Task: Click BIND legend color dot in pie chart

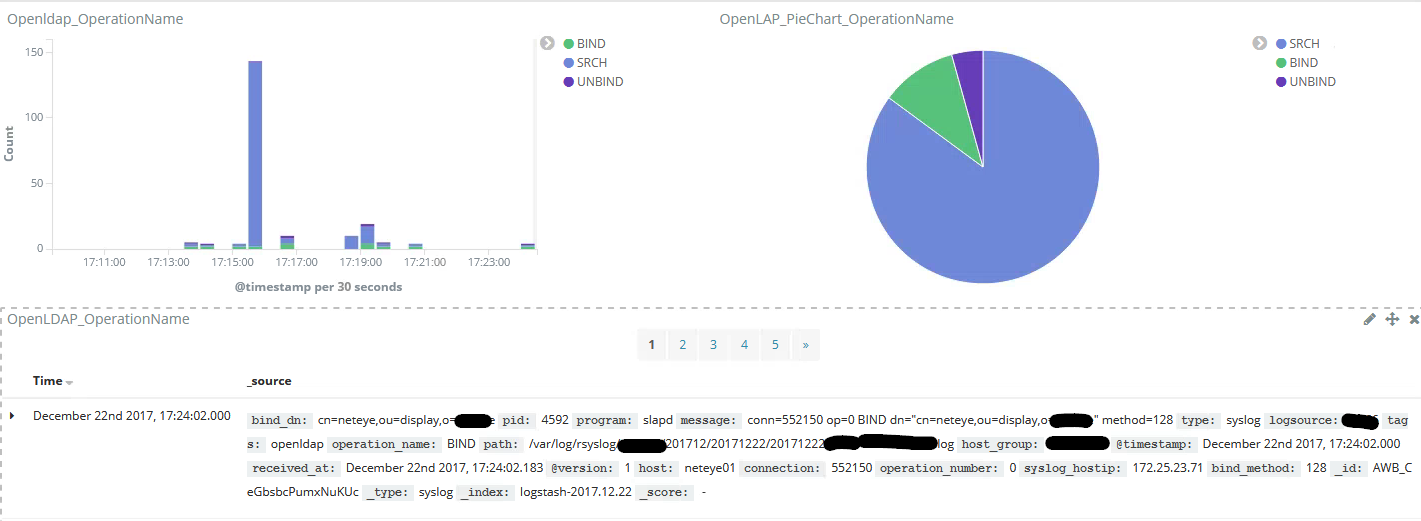Action: click(x=1282, y=63)
